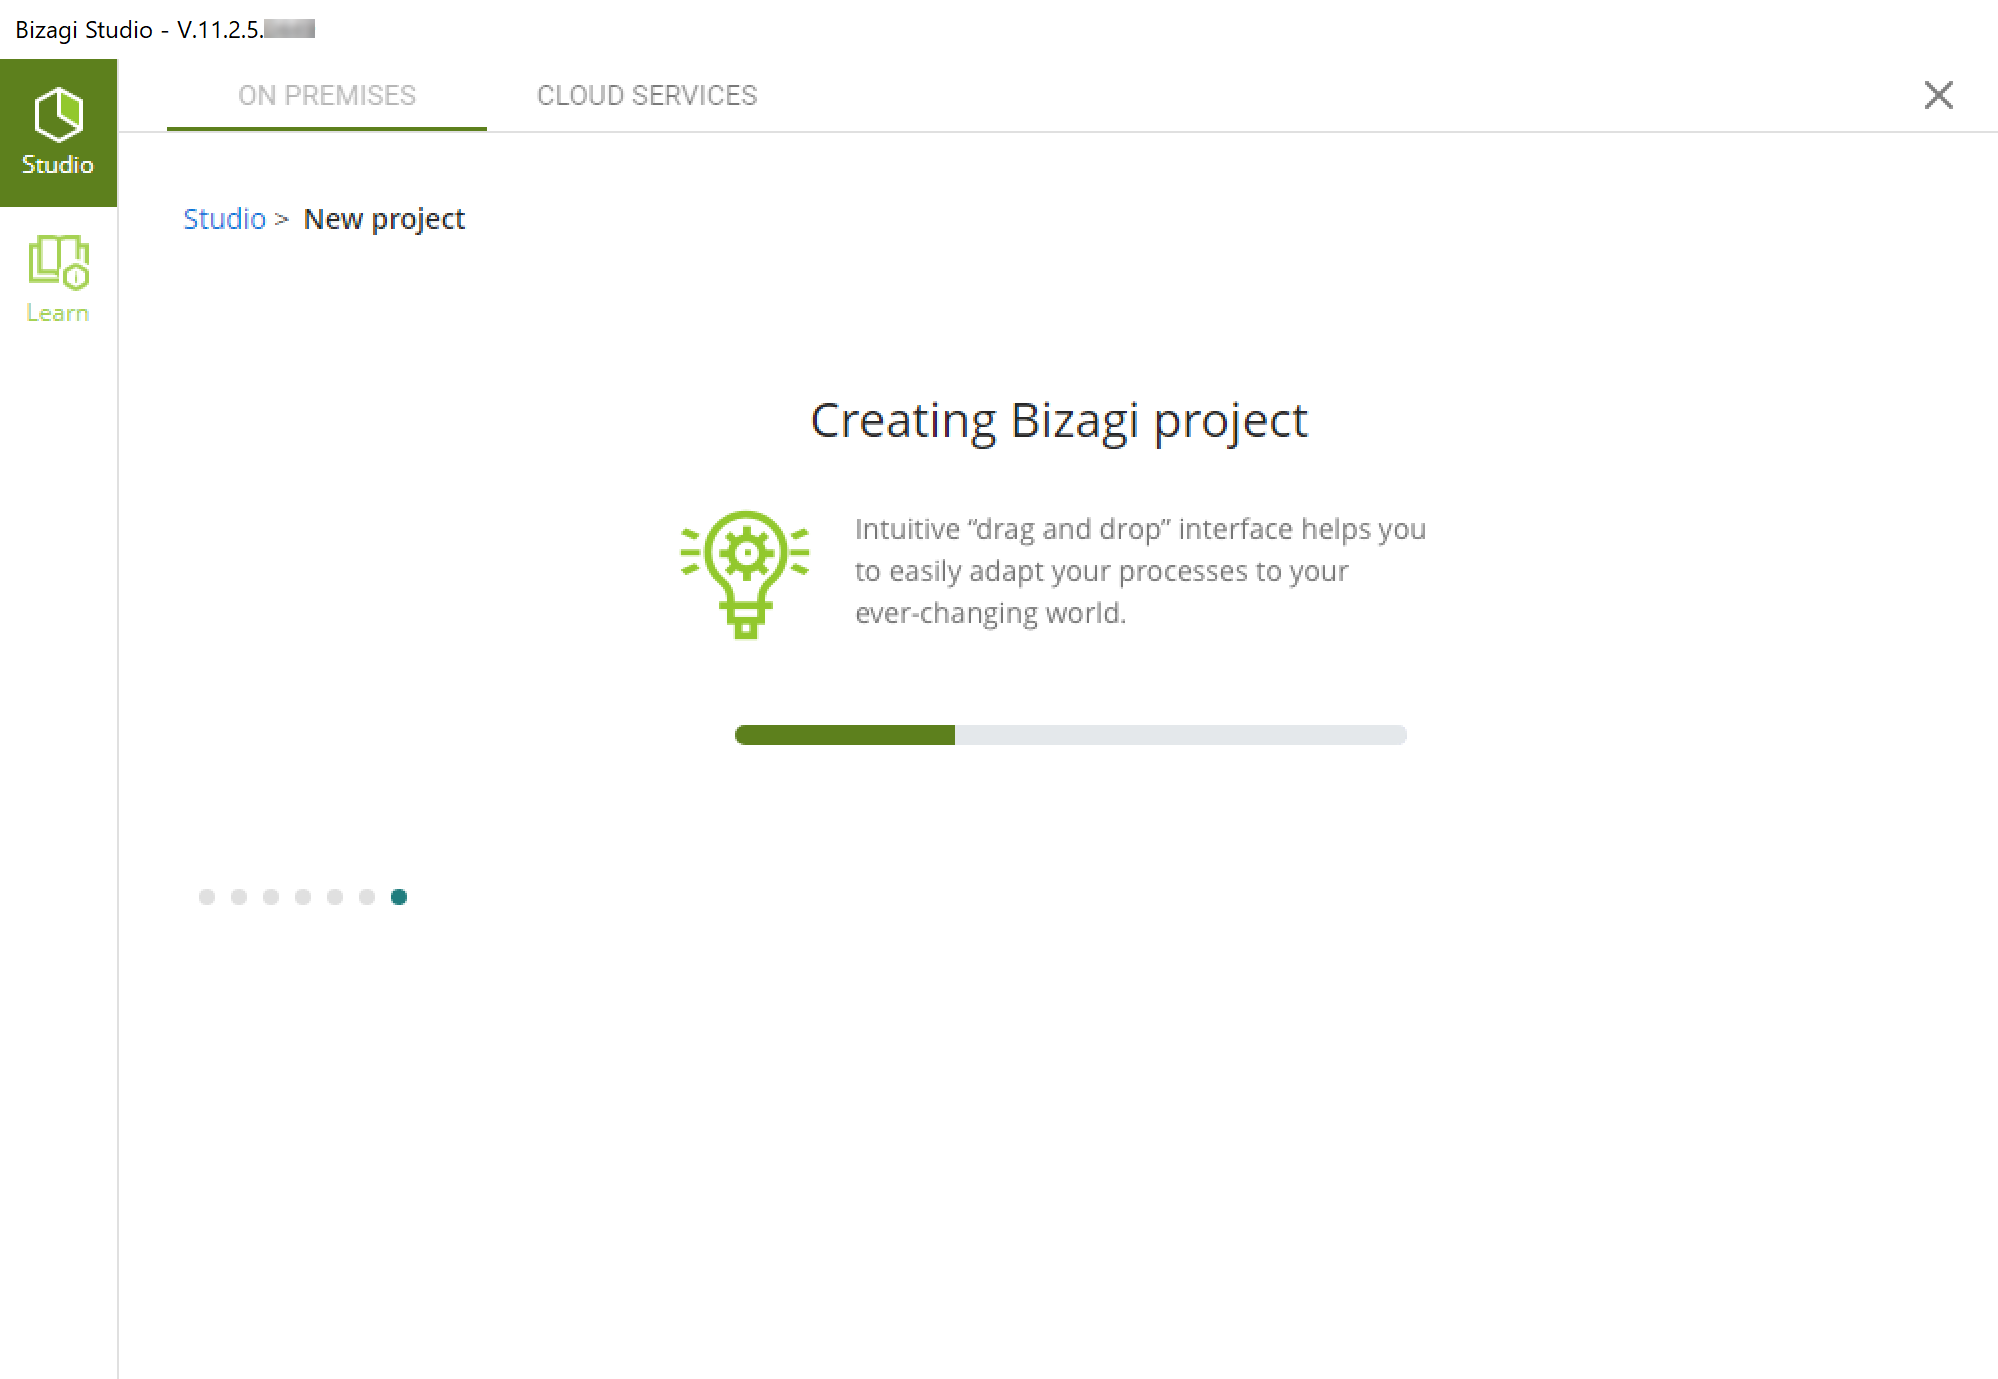This screenshot has height=1379, width=1998.
Task: Select the fourth carousel dot
Action: (x=303, y=897)
